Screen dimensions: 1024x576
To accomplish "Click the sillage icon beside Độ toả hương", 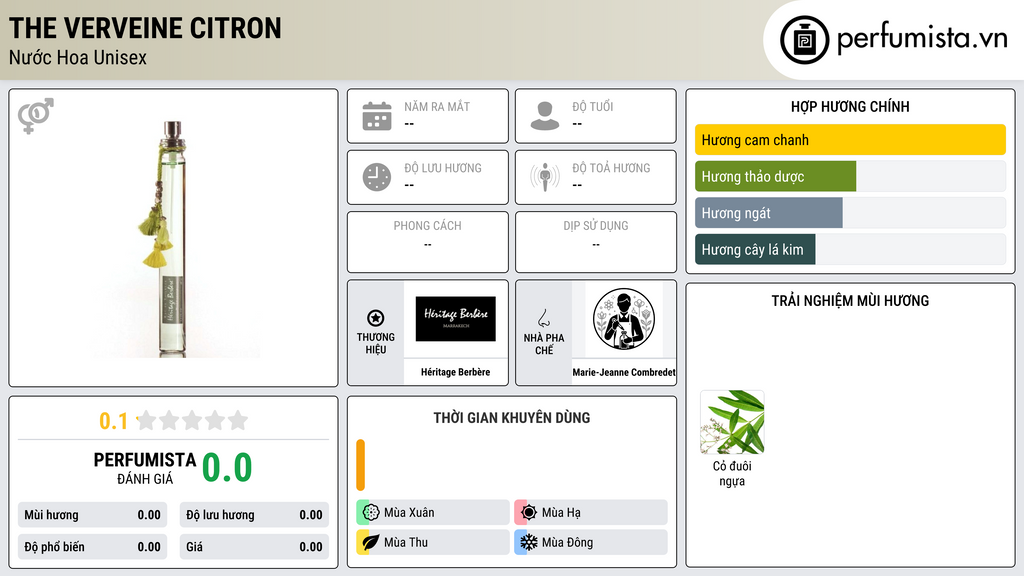I will 545,177.
